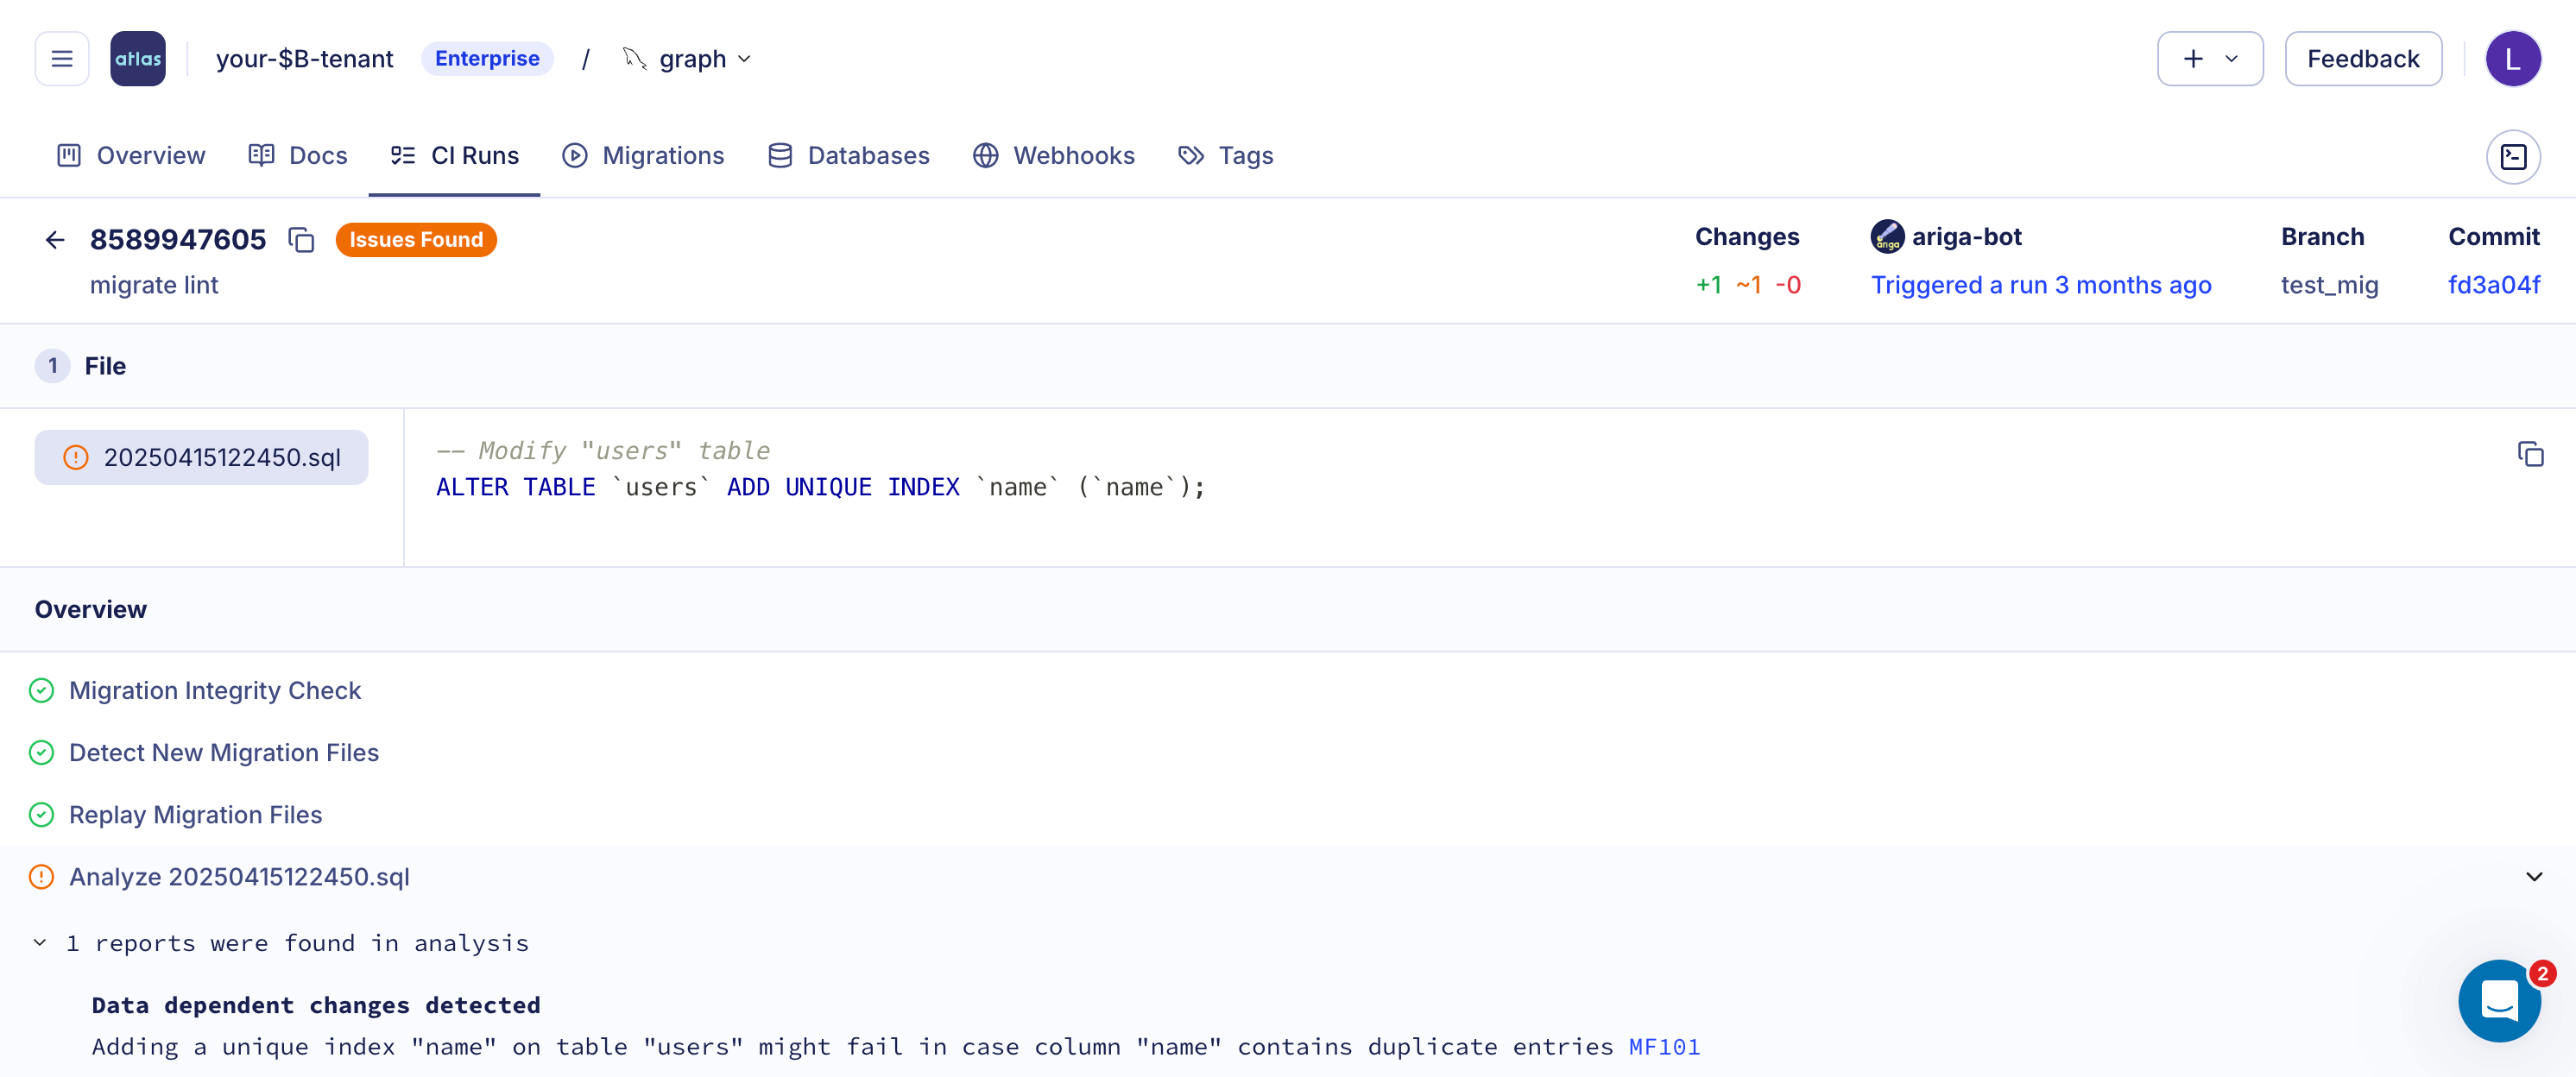Open the cloud console icon on the right
This screenshot has height=1077, width=2576.
[2513, 156]
